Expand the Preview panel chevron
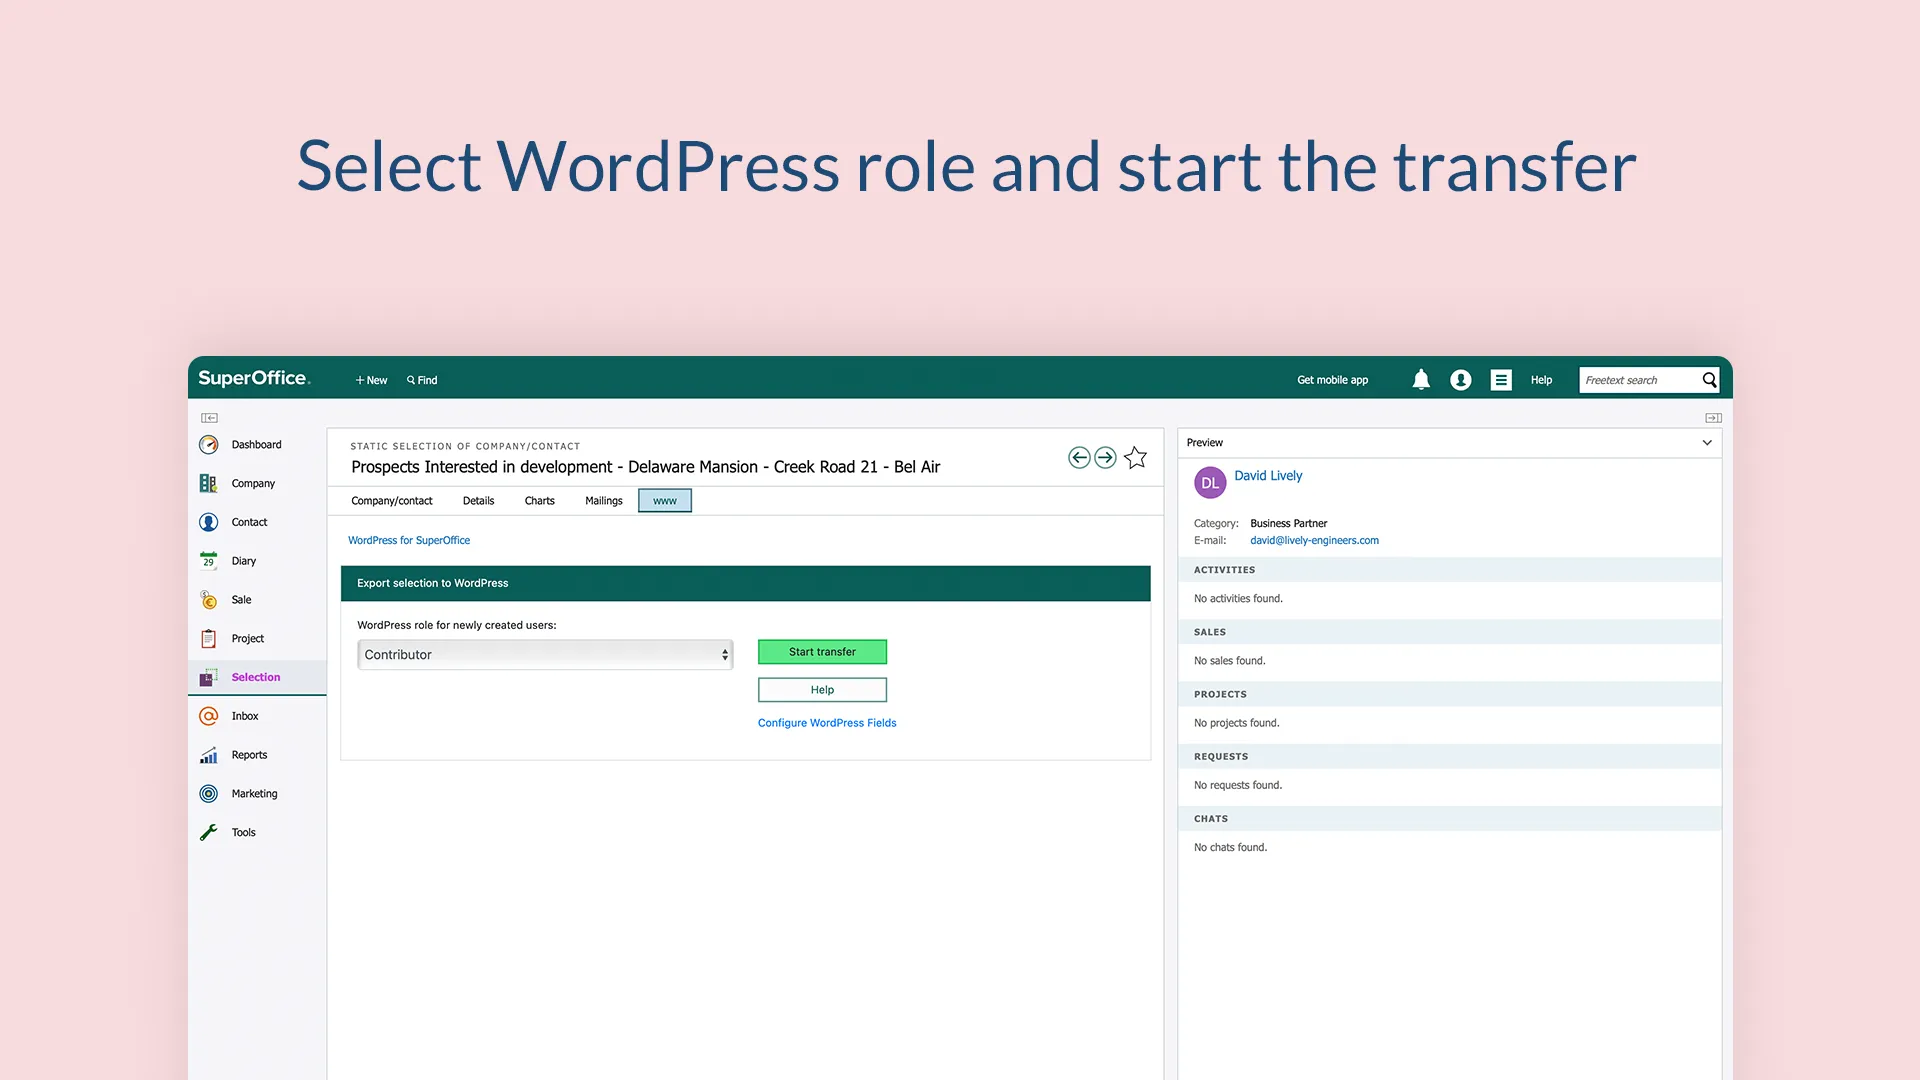1920x1080 pixels. click(x=1707, y=443)
